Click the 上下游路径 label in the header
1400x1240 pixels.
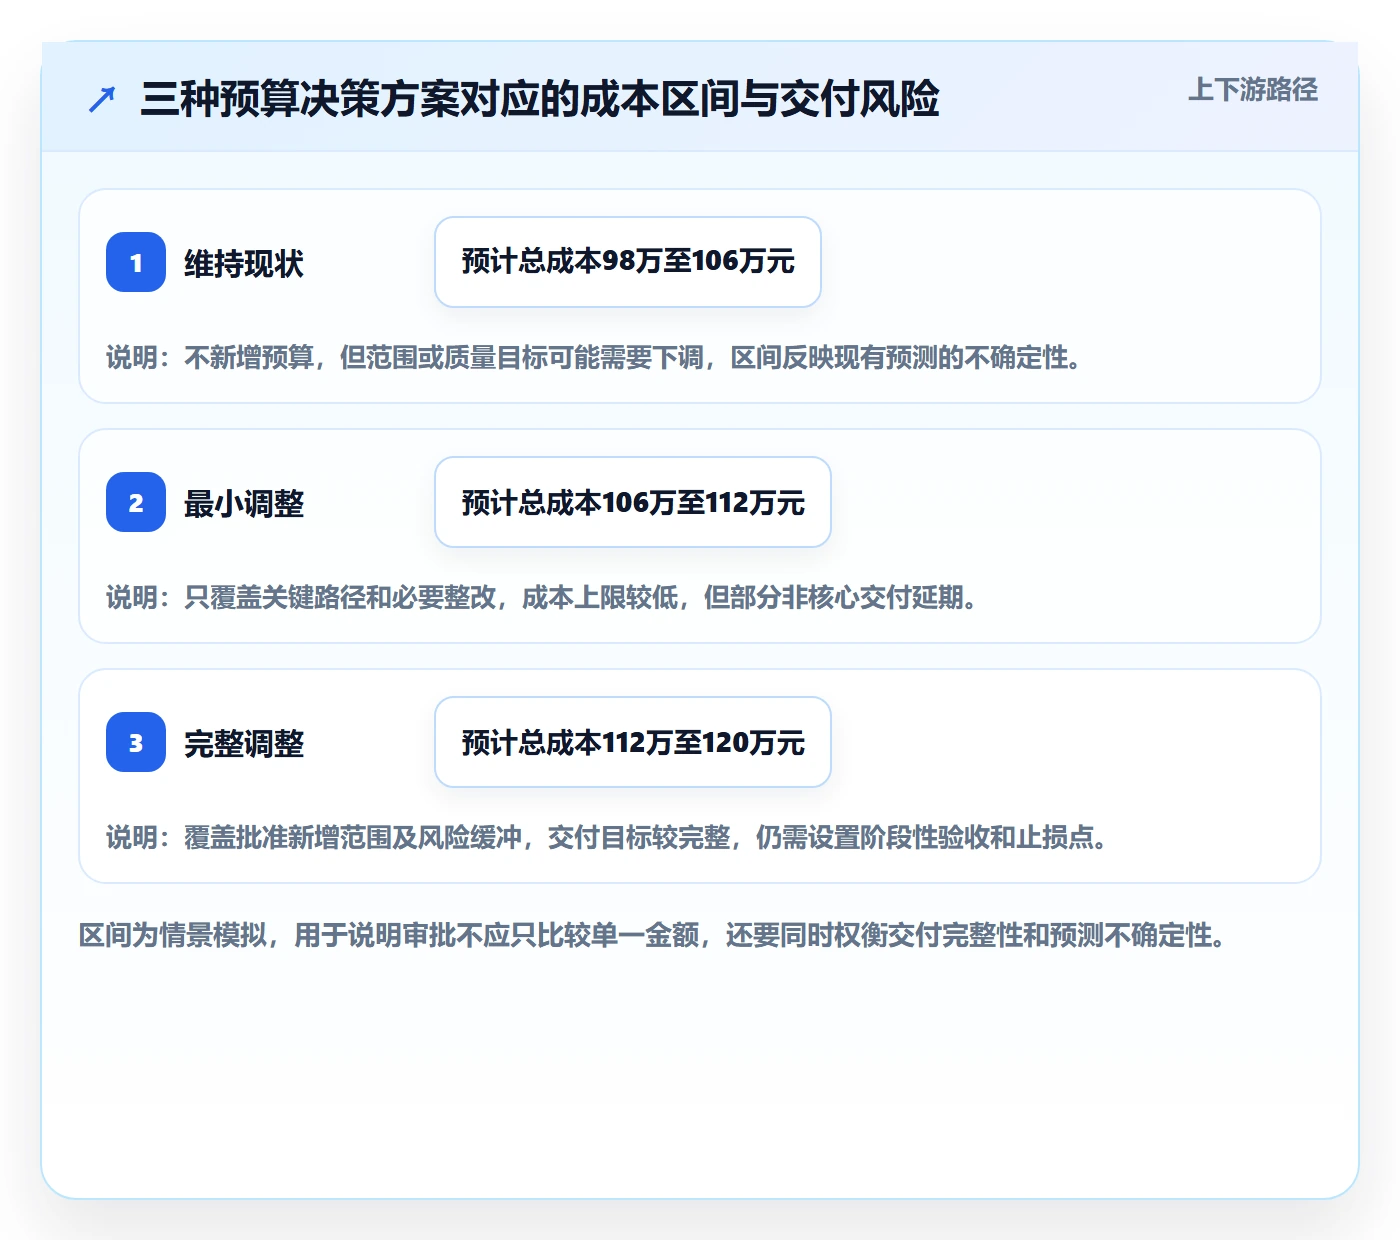(x=1253, y=90)
